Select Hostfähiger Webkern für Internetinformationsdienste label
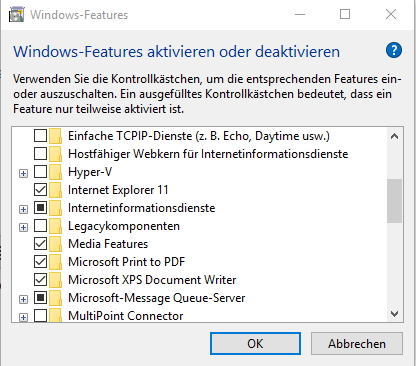The width and height of the screenshot is (416, 366). pos(208,154)
